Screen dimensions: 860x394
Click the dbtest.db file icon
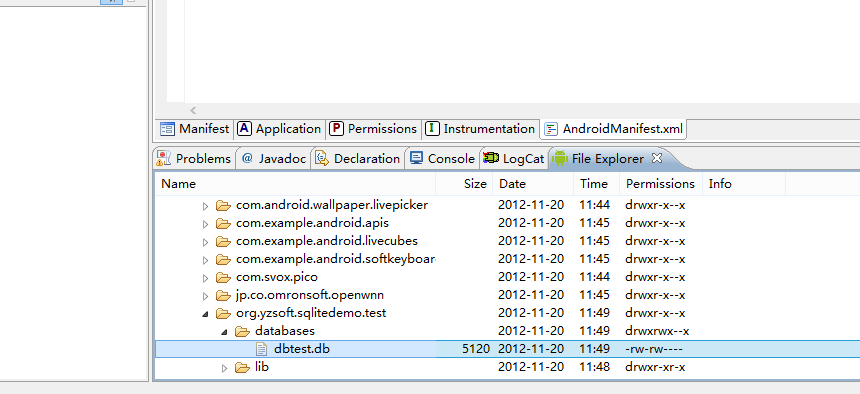click(x=262, y=348)
